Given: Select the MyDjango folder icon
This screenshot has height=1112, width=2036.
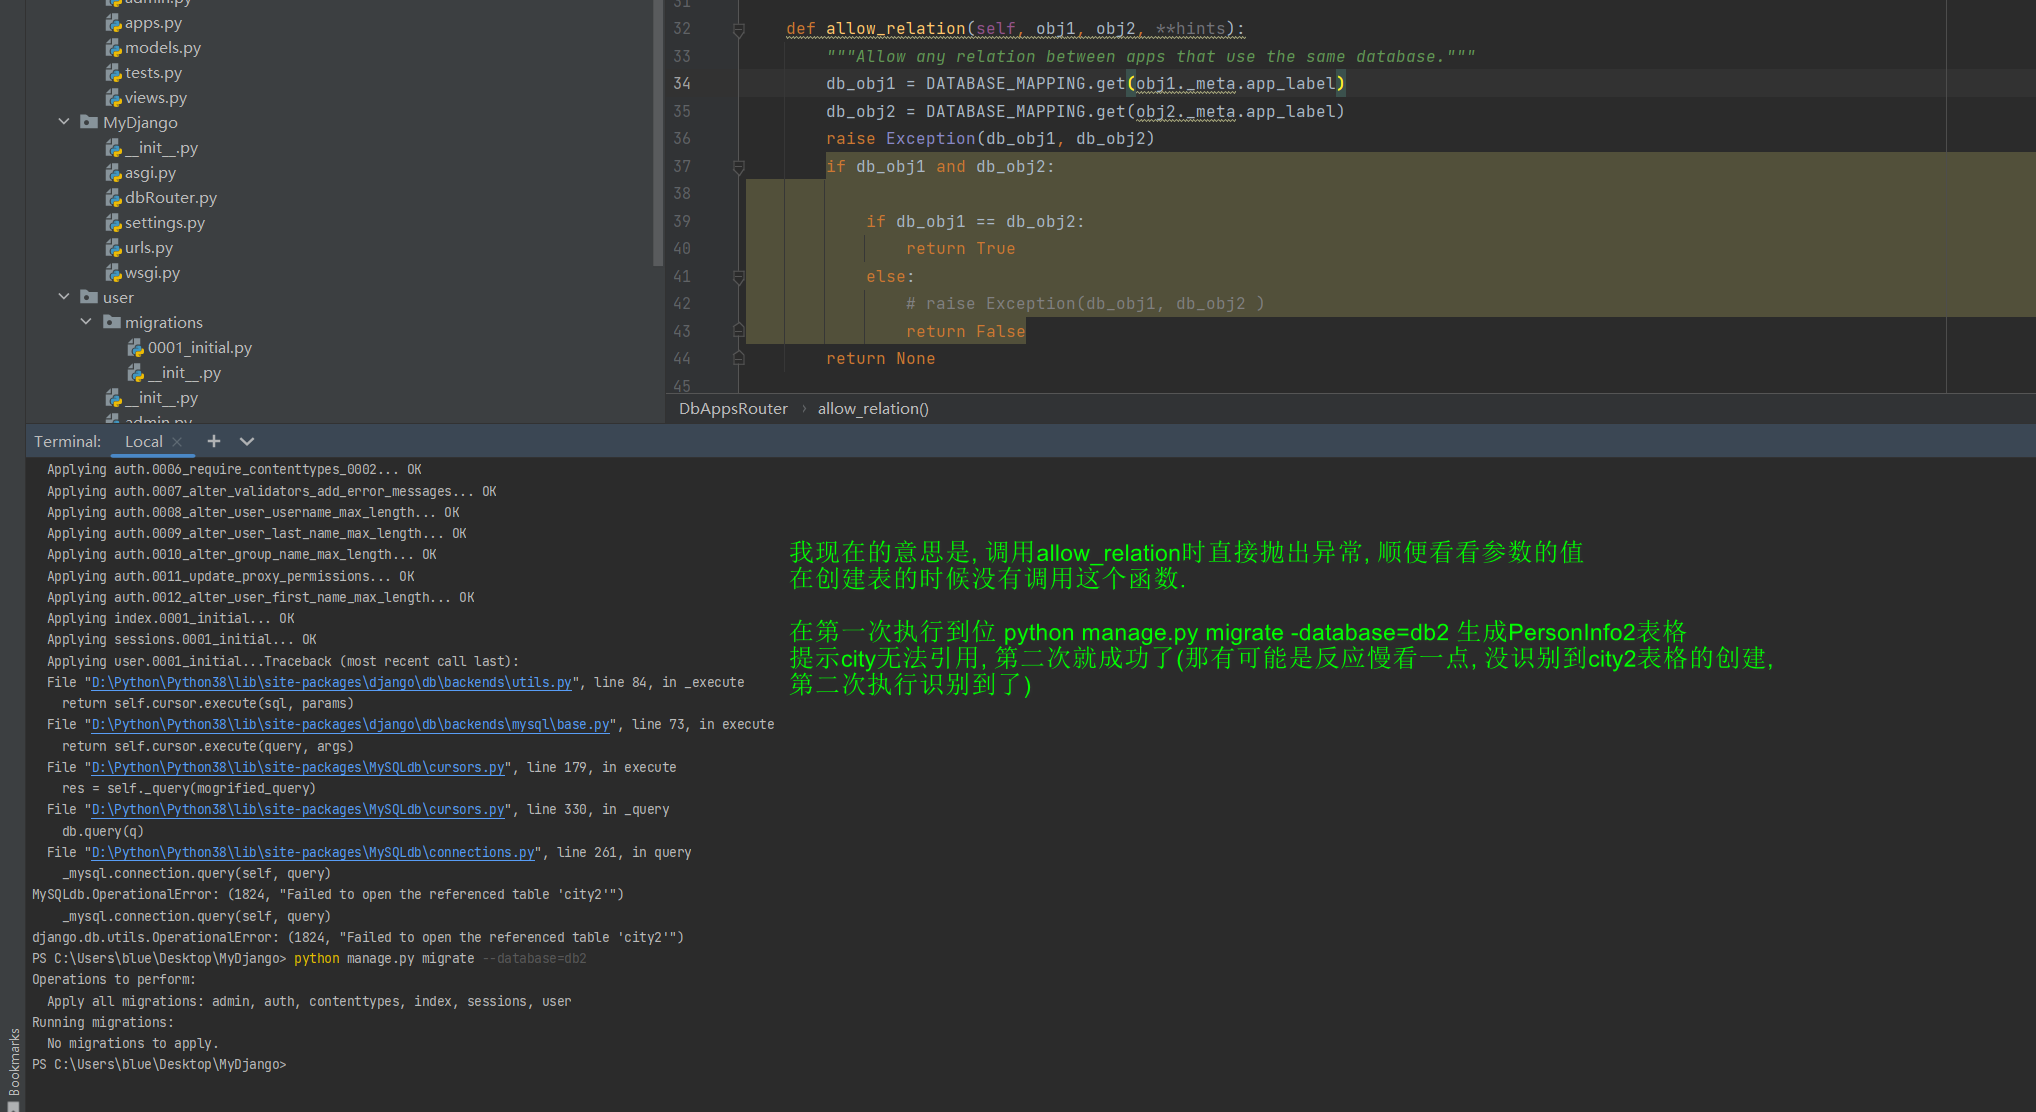Looking at the screenshot, I should pos(89,122).
